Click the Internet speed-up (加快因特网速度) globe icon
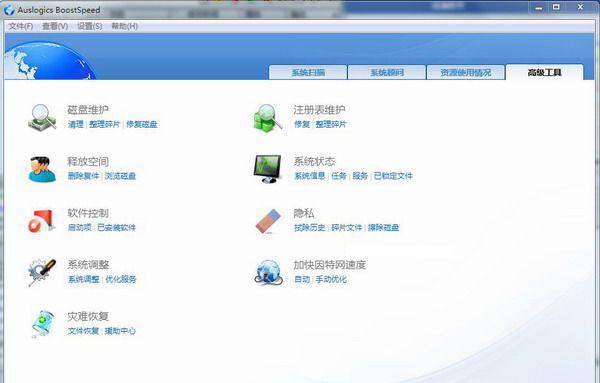The height and width of the screenshot is (383, 600). click(269, 272)
